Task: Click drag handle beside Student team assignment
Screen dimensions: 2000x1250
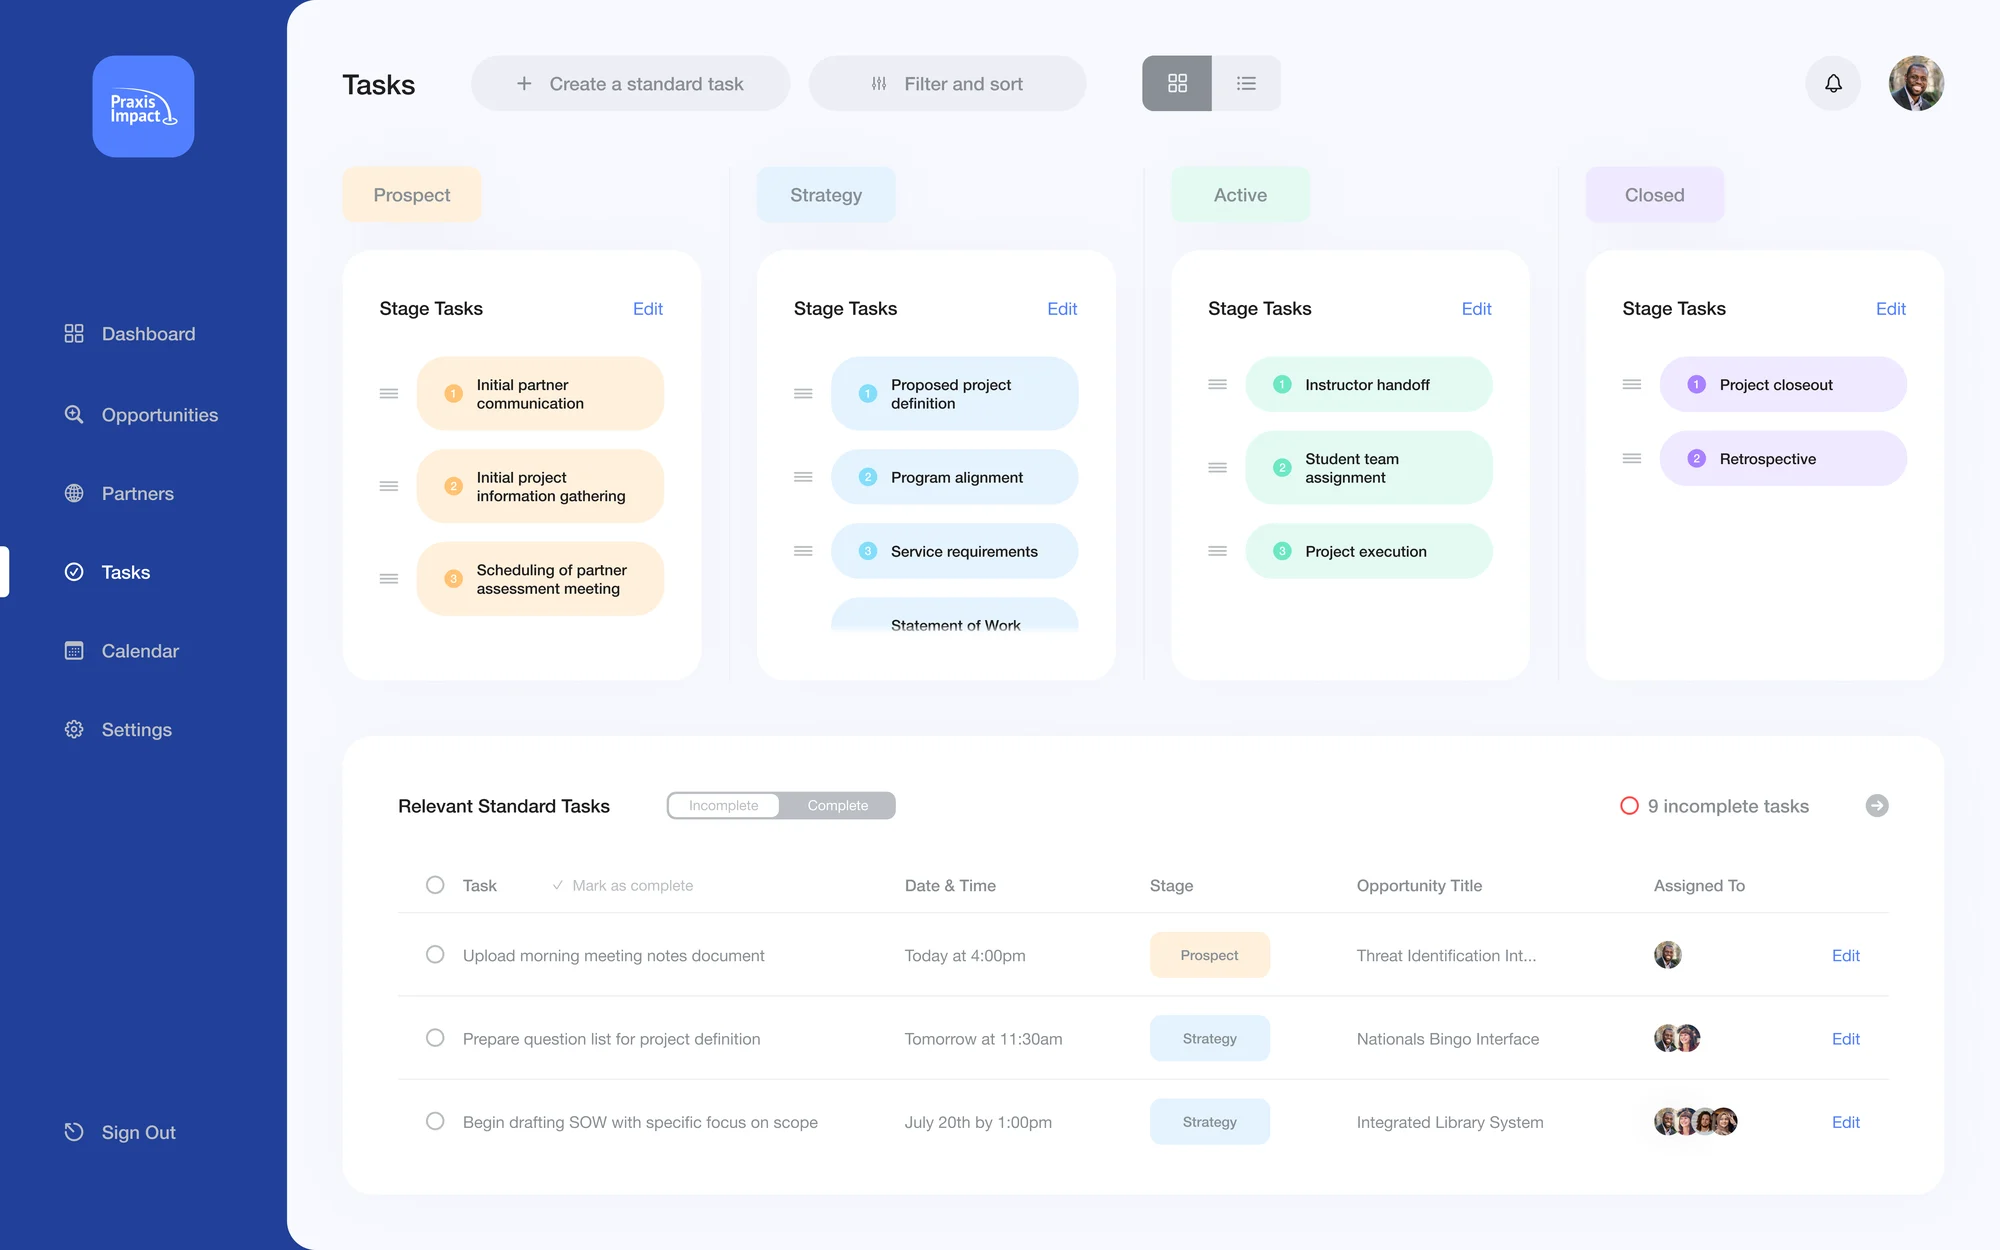Action: point(1217,468)
